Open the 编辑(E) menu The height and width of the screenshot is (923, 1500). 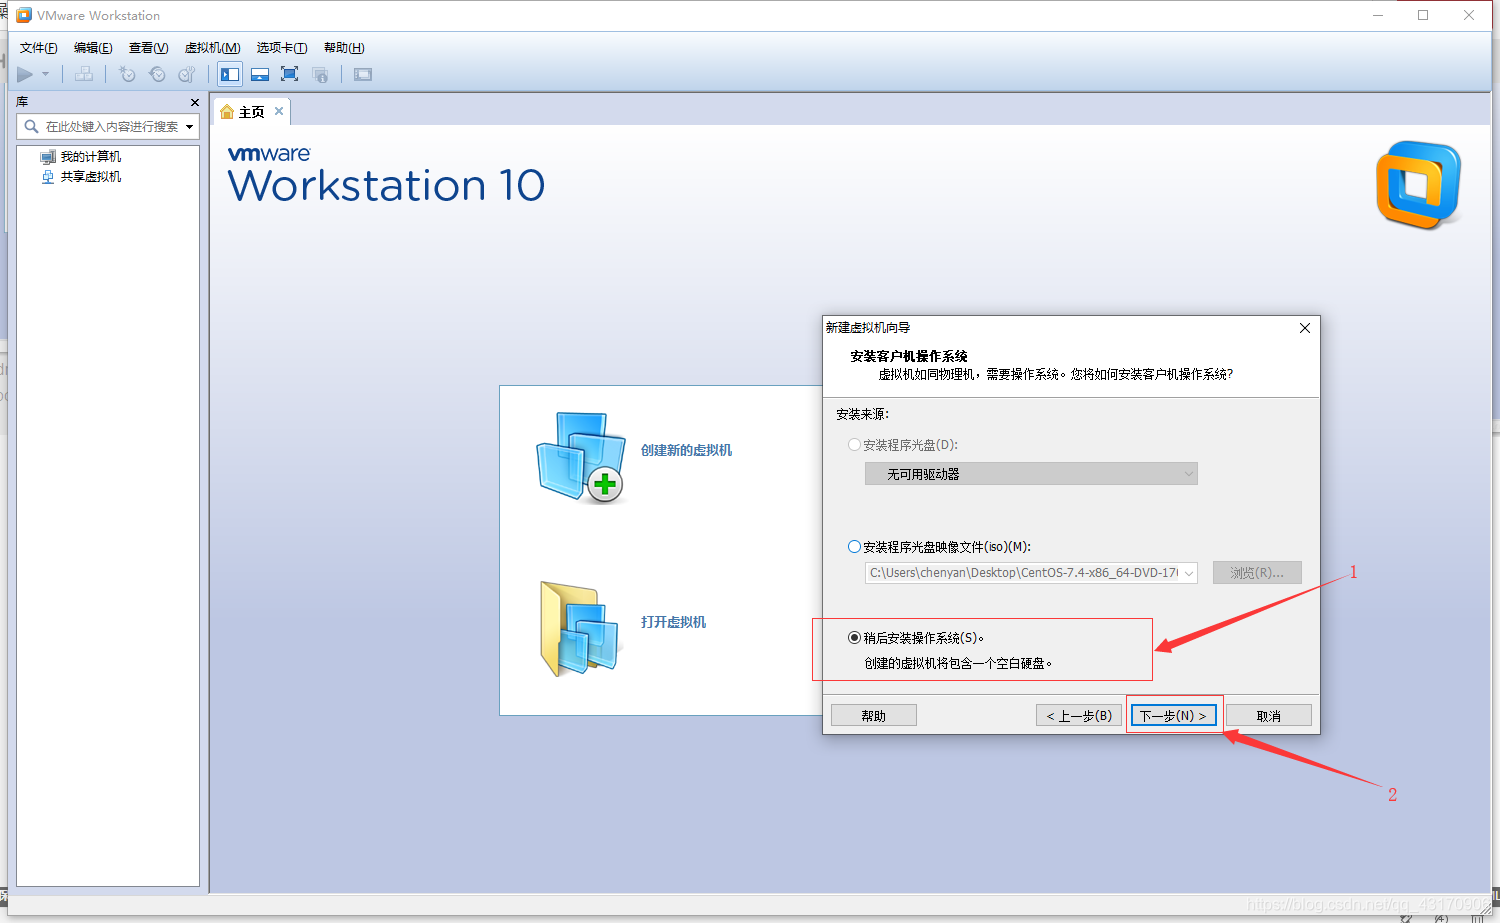93,47
